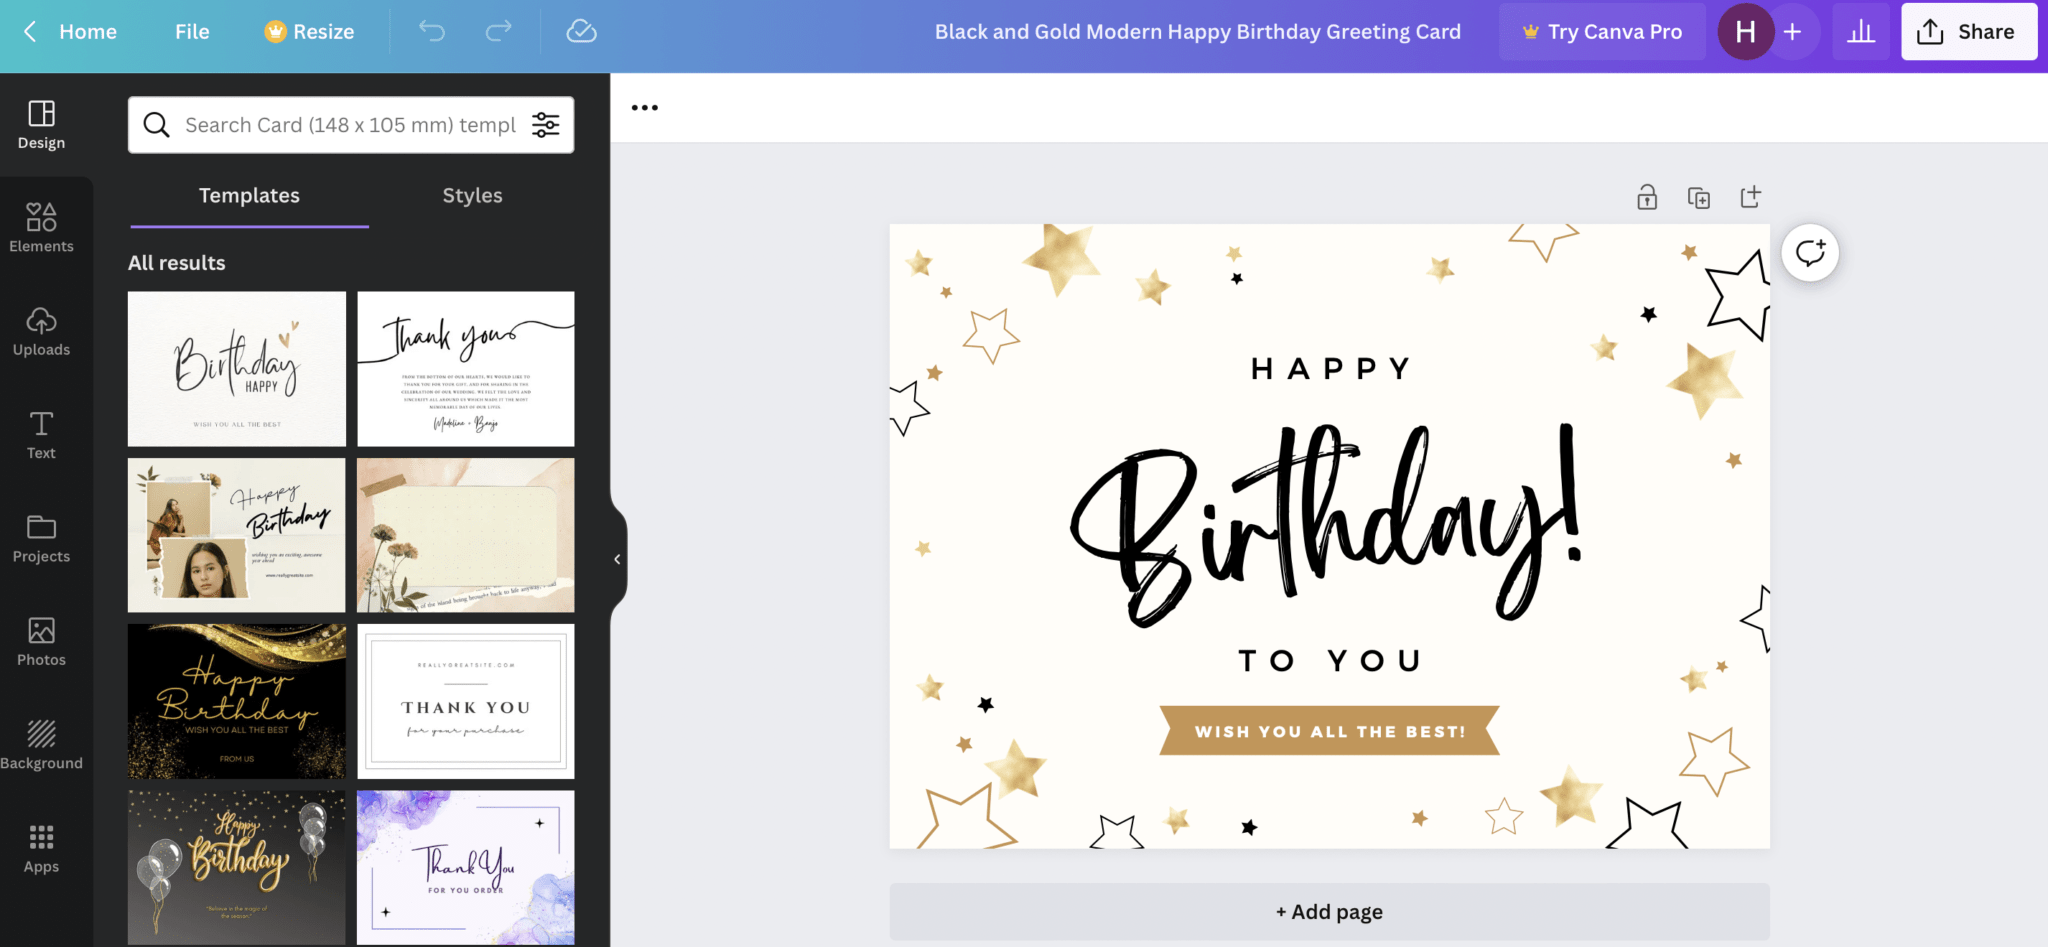The image size is (2048, 947).
Task: Click the design title in the header
Action: pos(1197,31)
